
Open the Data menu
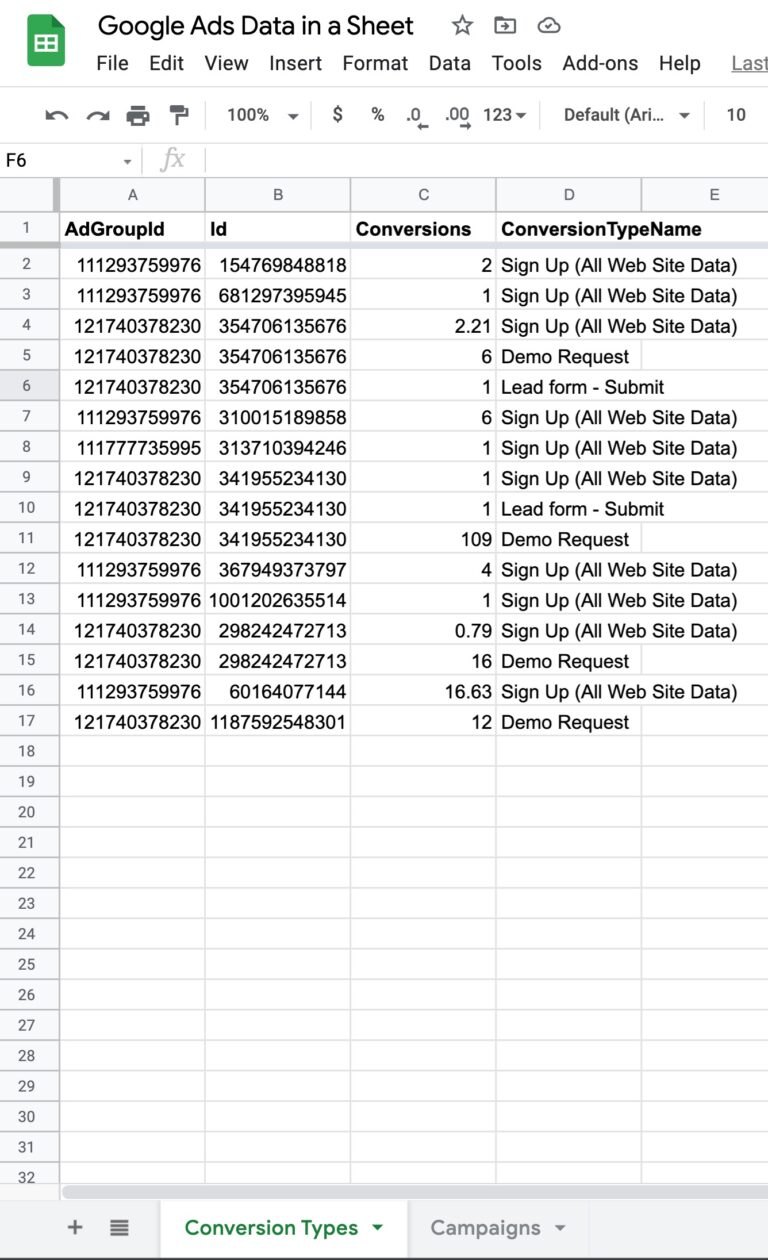pyautogui.click(x=450, y=63)
